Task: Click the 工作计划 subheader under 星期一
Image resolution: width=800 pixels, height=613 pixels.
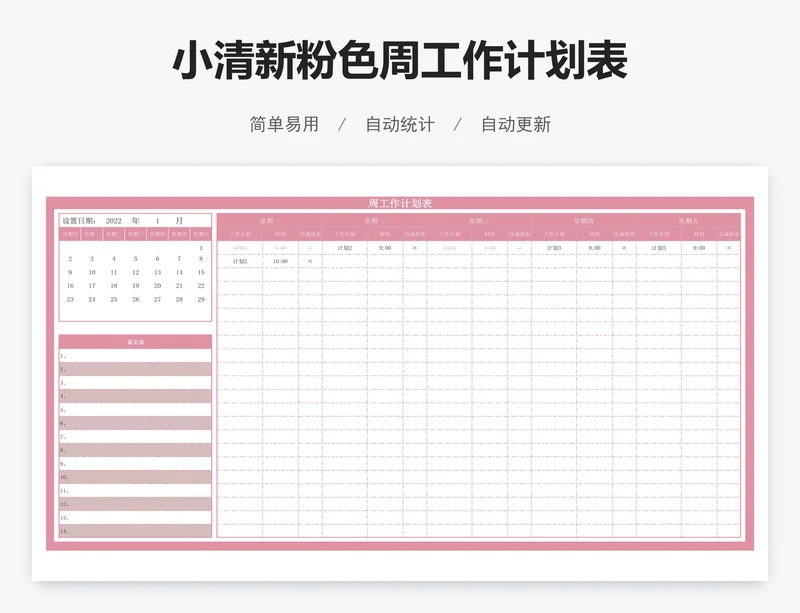Action: click(x=240, y=234)
